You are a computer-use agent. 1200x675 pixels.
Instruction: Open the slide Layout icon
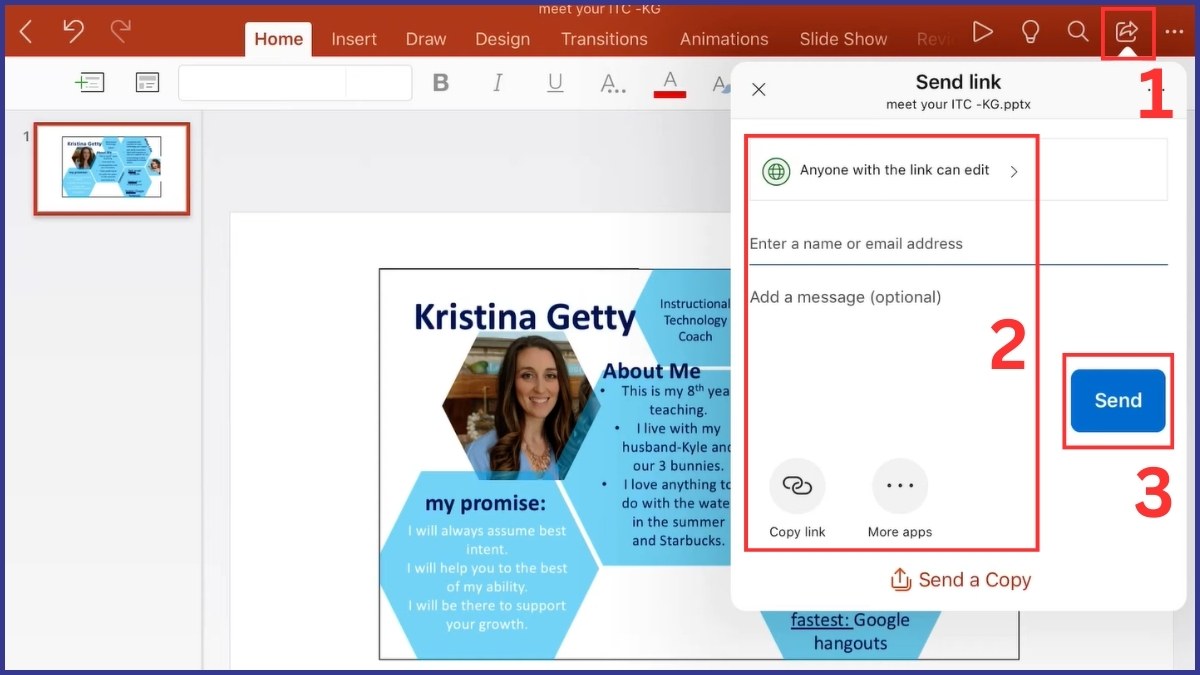(147, 83)
